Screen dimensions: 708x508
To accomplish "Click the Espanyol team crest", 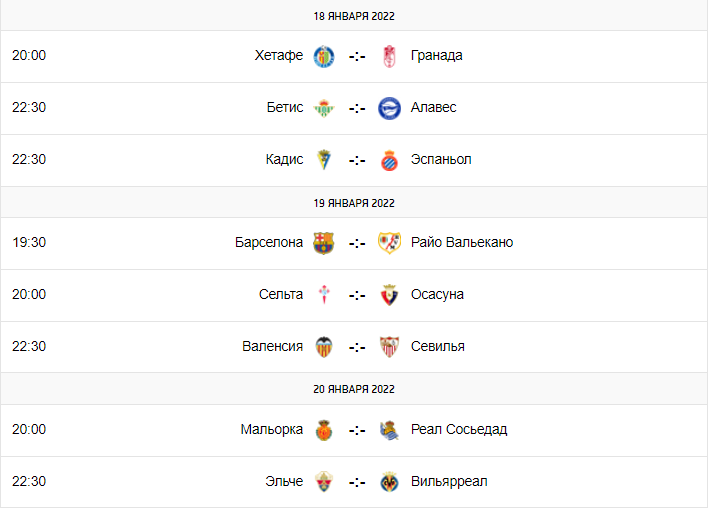I will (389, 160).
